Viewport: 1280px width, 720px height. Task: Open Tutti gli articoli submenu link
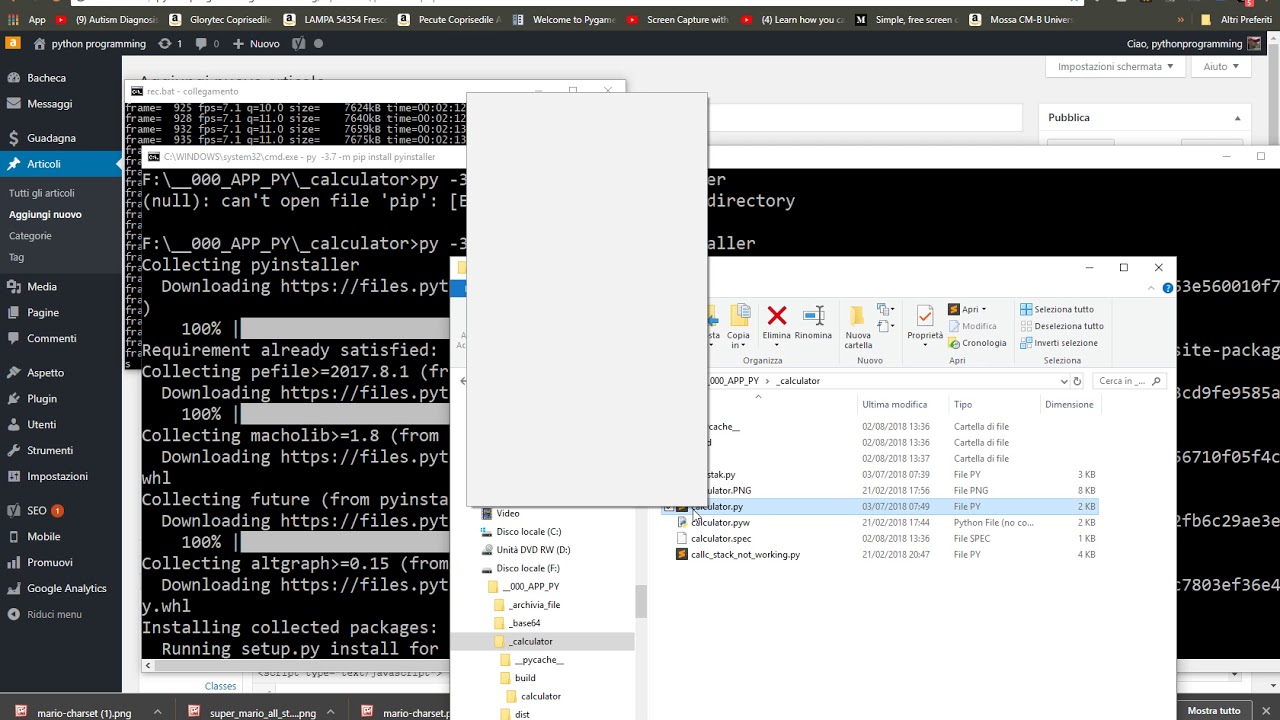point(42,193)
